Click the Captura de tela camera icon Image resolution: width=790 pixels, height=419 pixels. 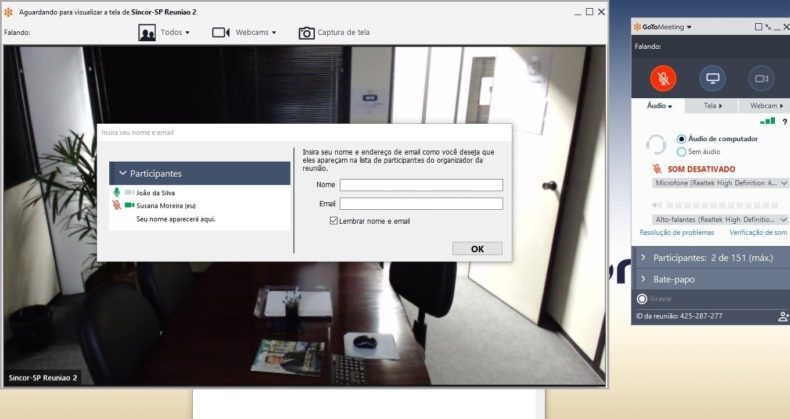(307, 32)
